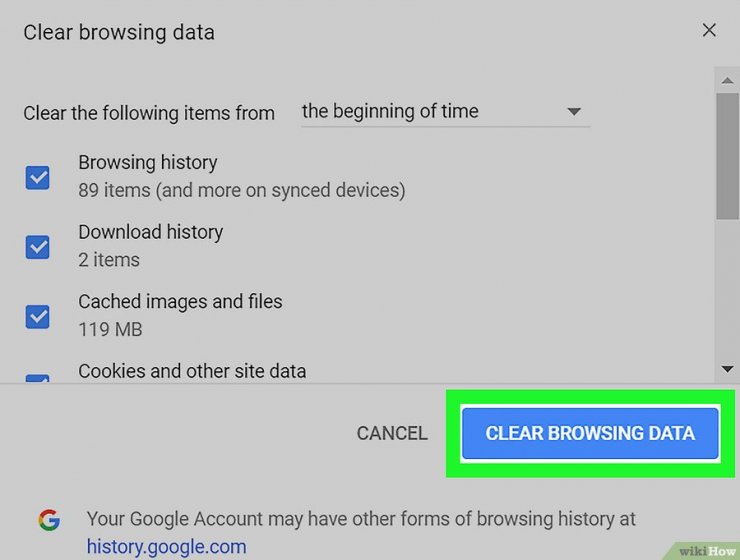This screenshot has height=560, width=740.
Task: Toggle Cookies and other site data checkbox
Action: (37, 378)
